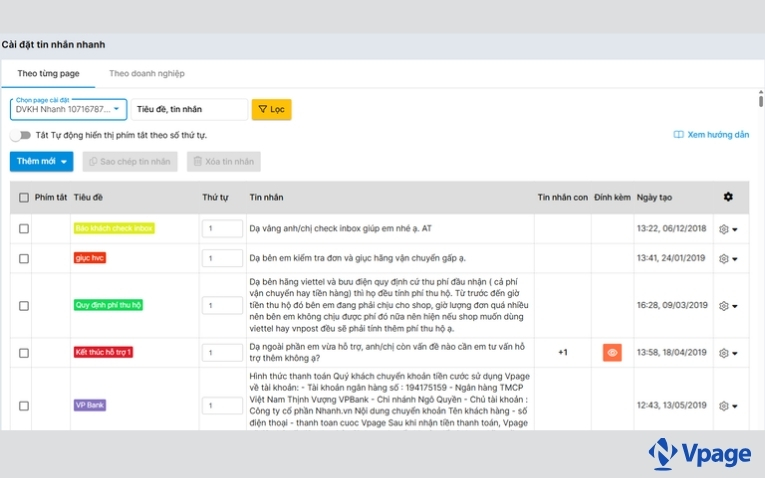Open the gear menu for 'Quy định phí thu hộ' row
The height and width of the screenshot is (478, 765).
[729, 304]
